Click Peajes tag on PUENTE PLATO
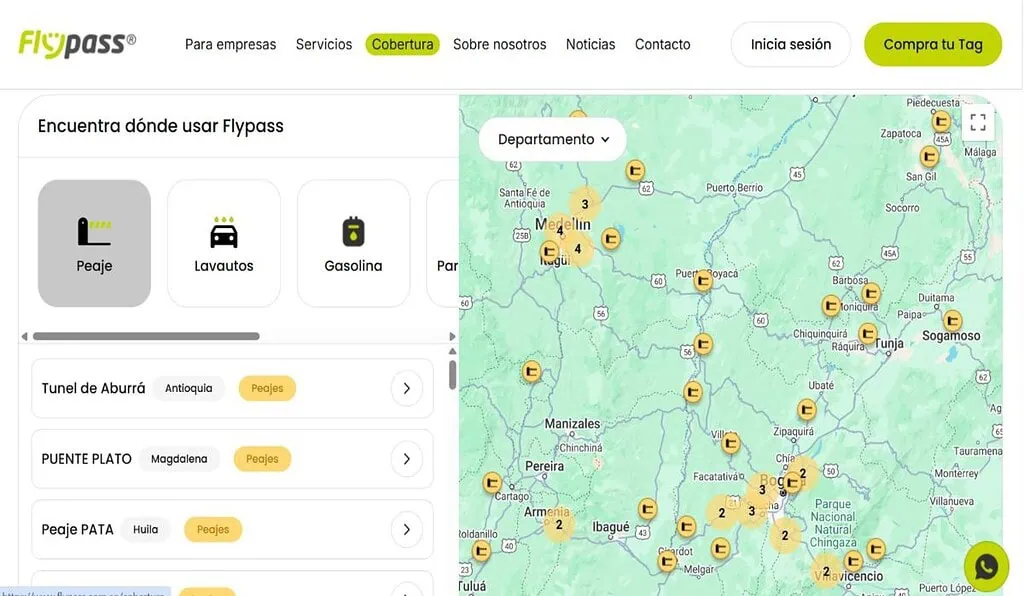The width and height of the screenshot is (1024, 596). pos(262,459)
